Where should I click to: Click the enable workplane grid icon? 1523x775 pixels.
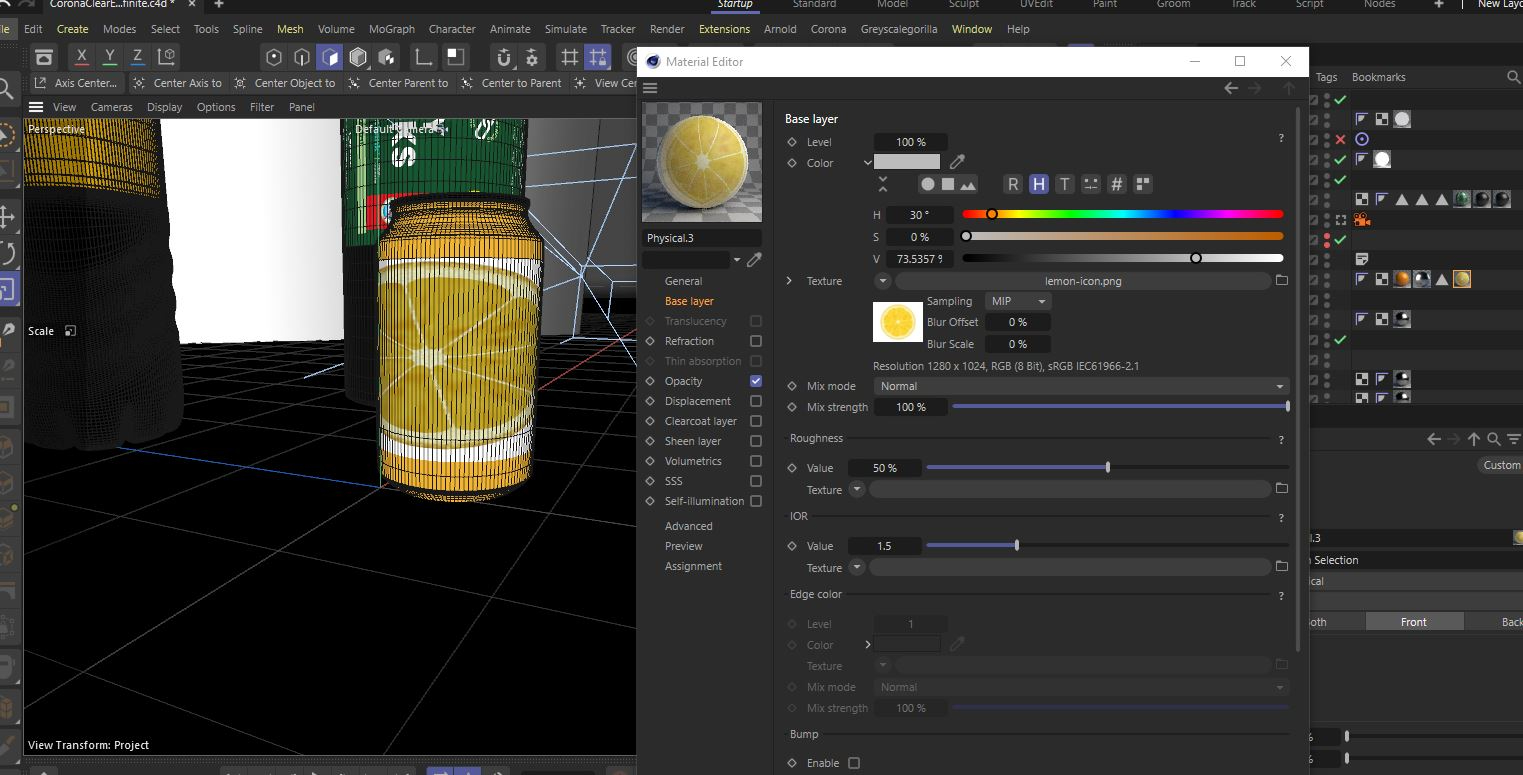(x=569, y=57)
